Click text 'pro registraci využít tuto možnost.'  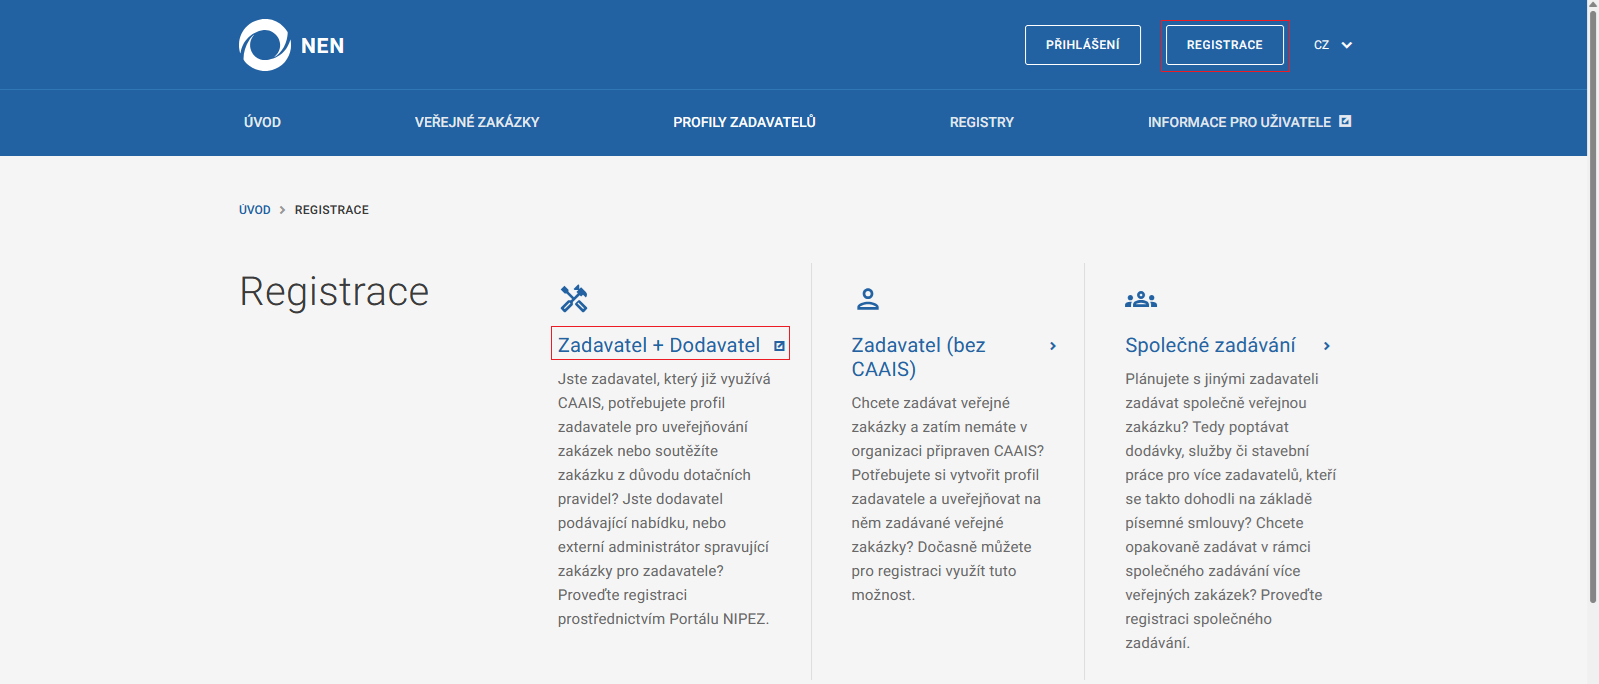[x=933, y=583]
